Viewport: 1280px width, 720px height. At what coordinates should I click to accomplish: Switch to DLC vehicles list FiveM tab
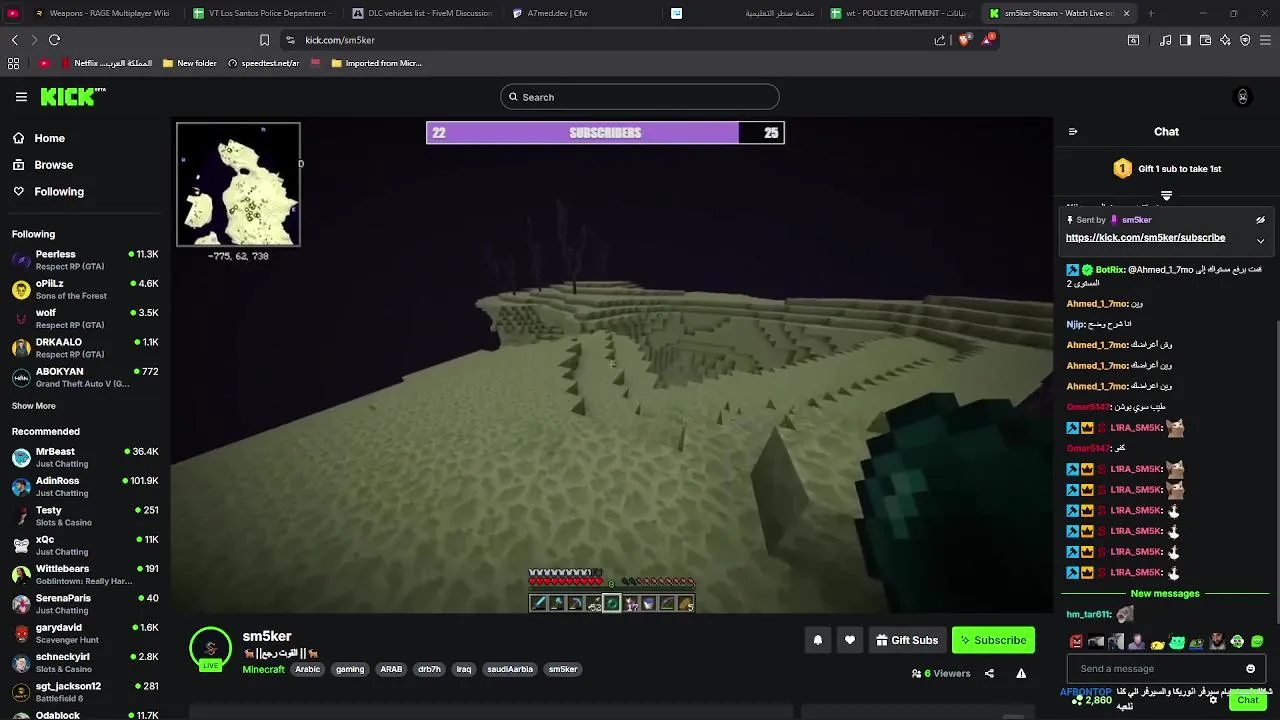422,13
